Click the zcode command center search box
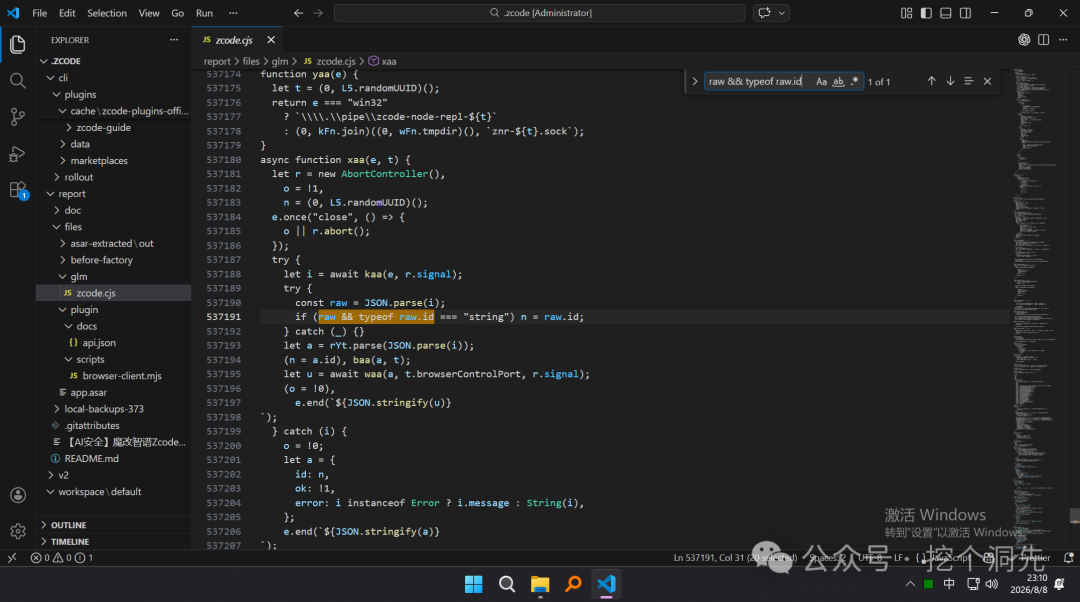This screenshot has width=1080, height=602. coord(539,13)
